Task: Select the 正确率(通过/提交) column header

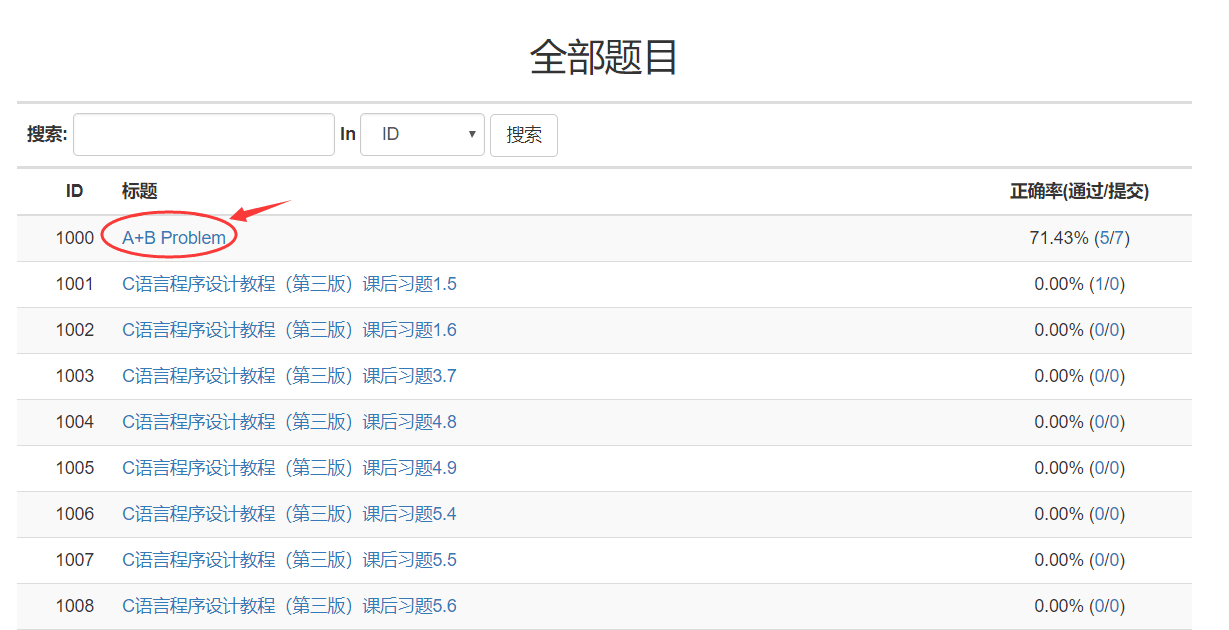Action: click(1080, 191)
